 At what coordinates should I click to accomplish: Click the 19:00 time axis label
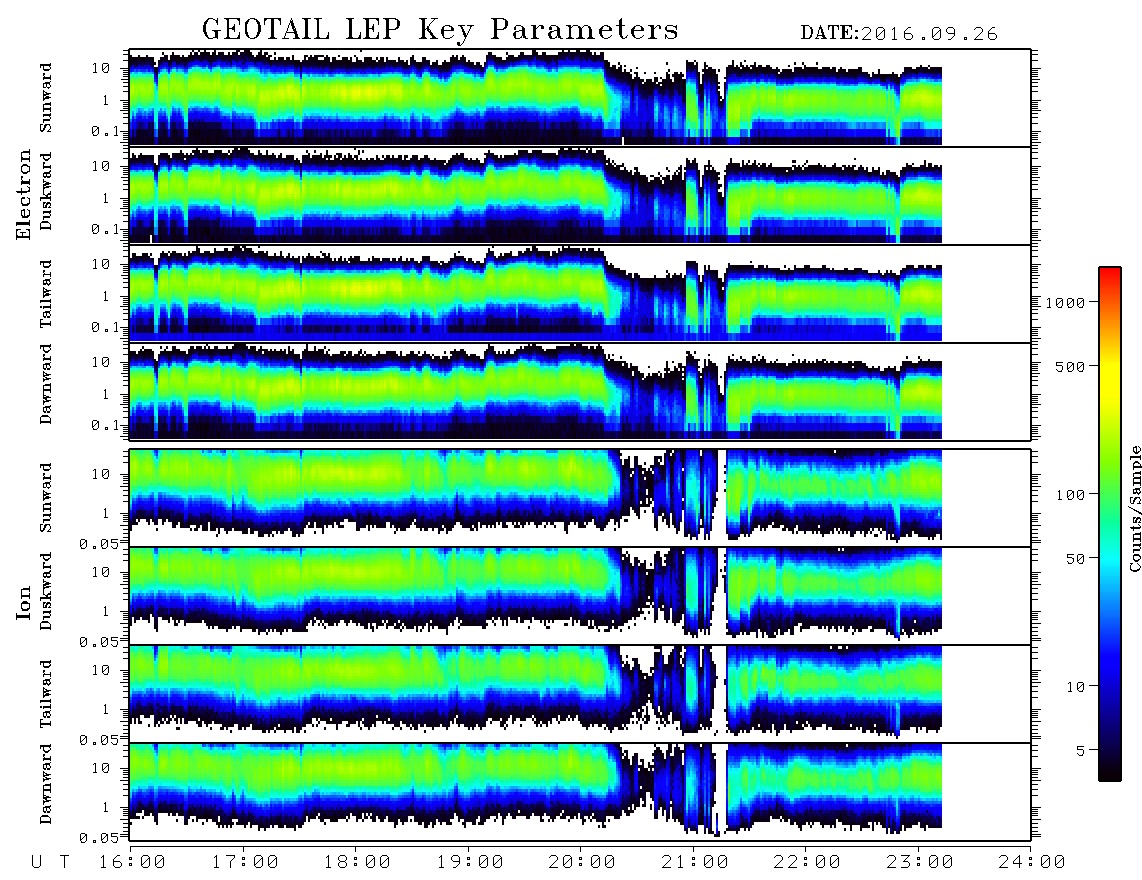pyautogui.click(x=470, y=863)
